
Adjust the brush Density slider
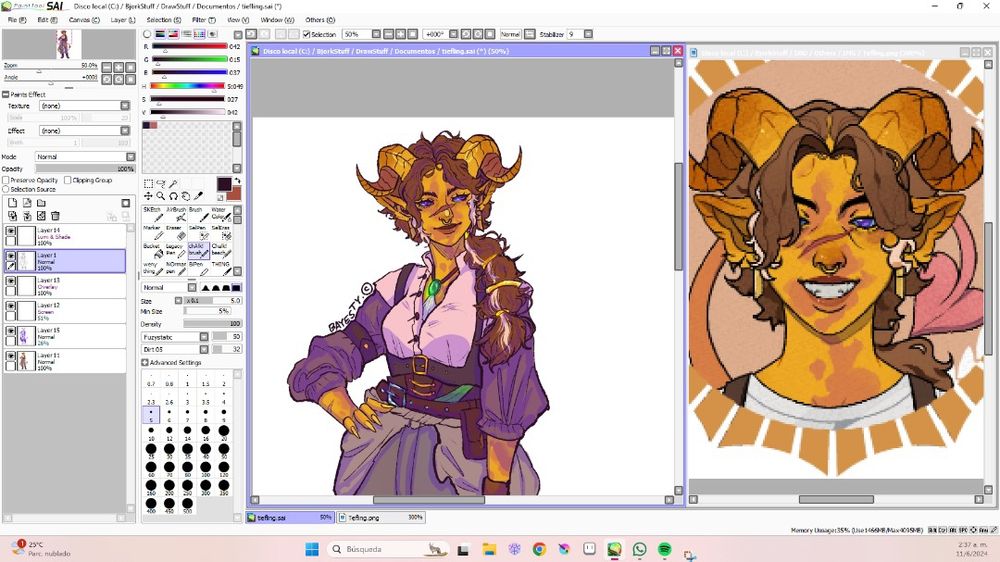pyautogui.click(x=212, y=324)
